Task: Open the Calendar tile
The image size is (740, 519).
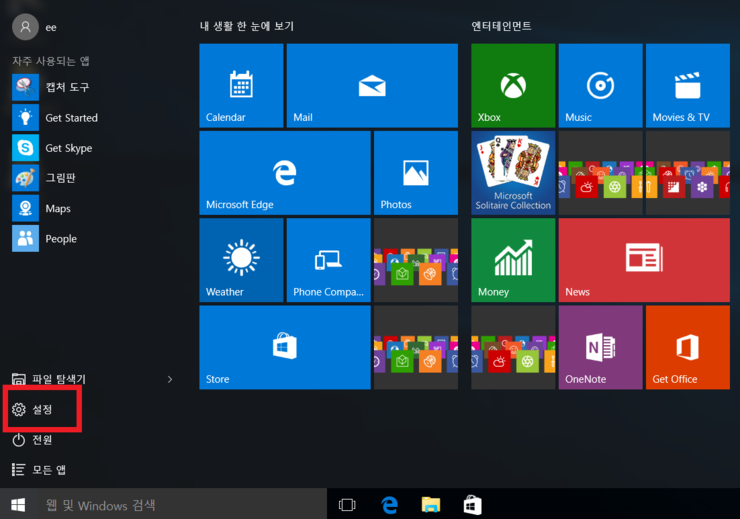Action: (x=241, y=85)
